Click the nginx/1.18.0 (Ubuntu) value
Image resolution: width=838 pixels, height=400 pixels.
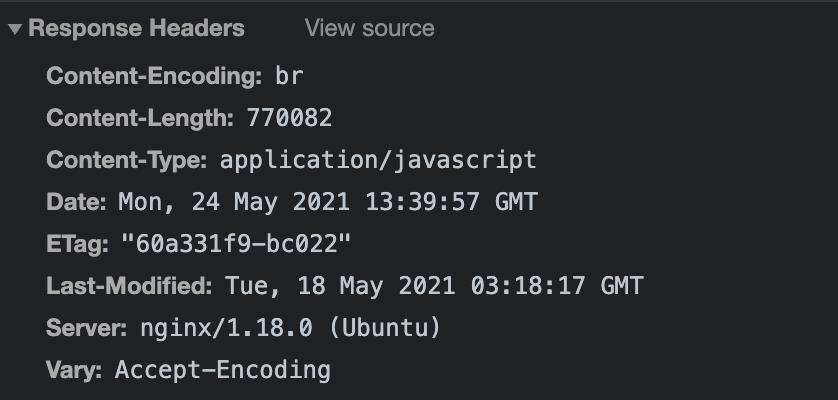pyautogui.click(x=291, y=328)
